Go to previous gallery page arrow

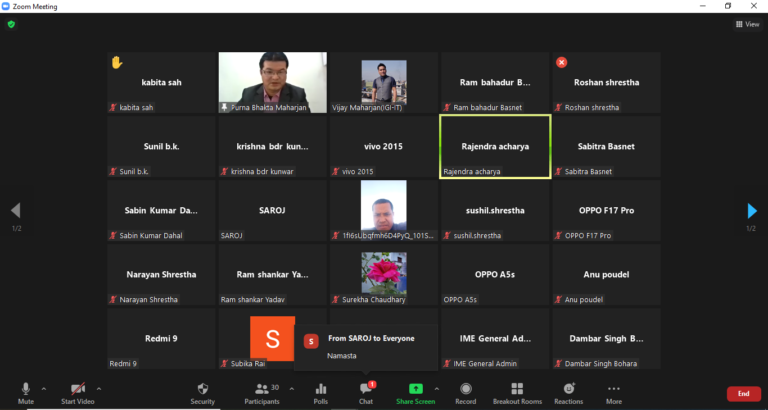tap(16, 211)
